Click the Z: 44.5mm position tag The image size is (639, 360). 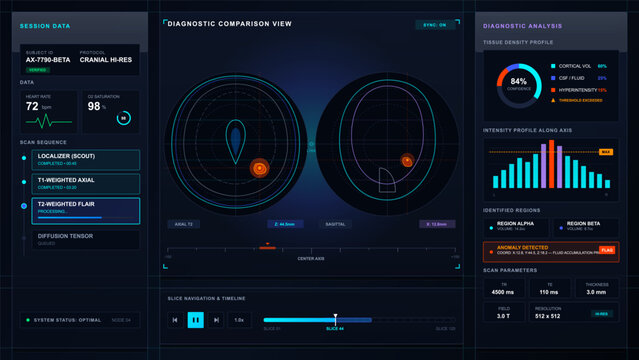[284, 224]
